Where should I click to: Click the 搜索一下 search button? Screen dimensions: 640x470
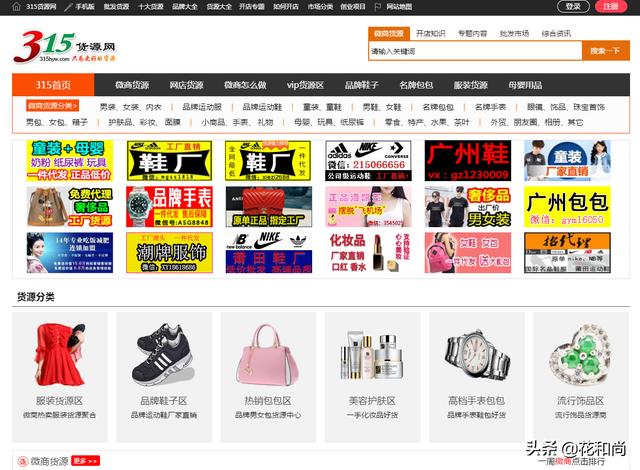point(606,51)
